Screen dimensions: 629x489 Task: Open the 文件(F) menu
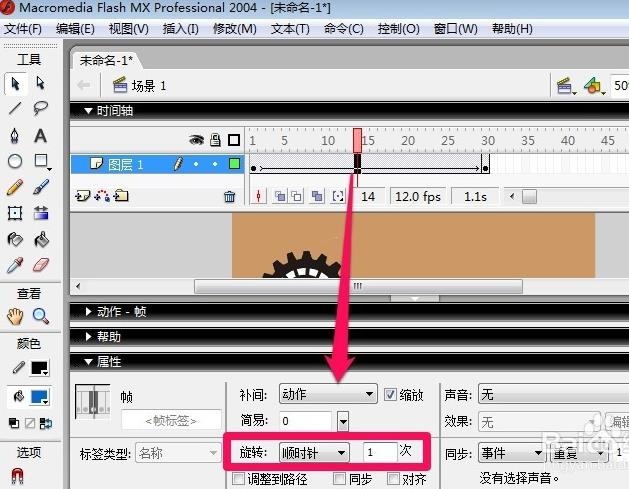[23, 29]
